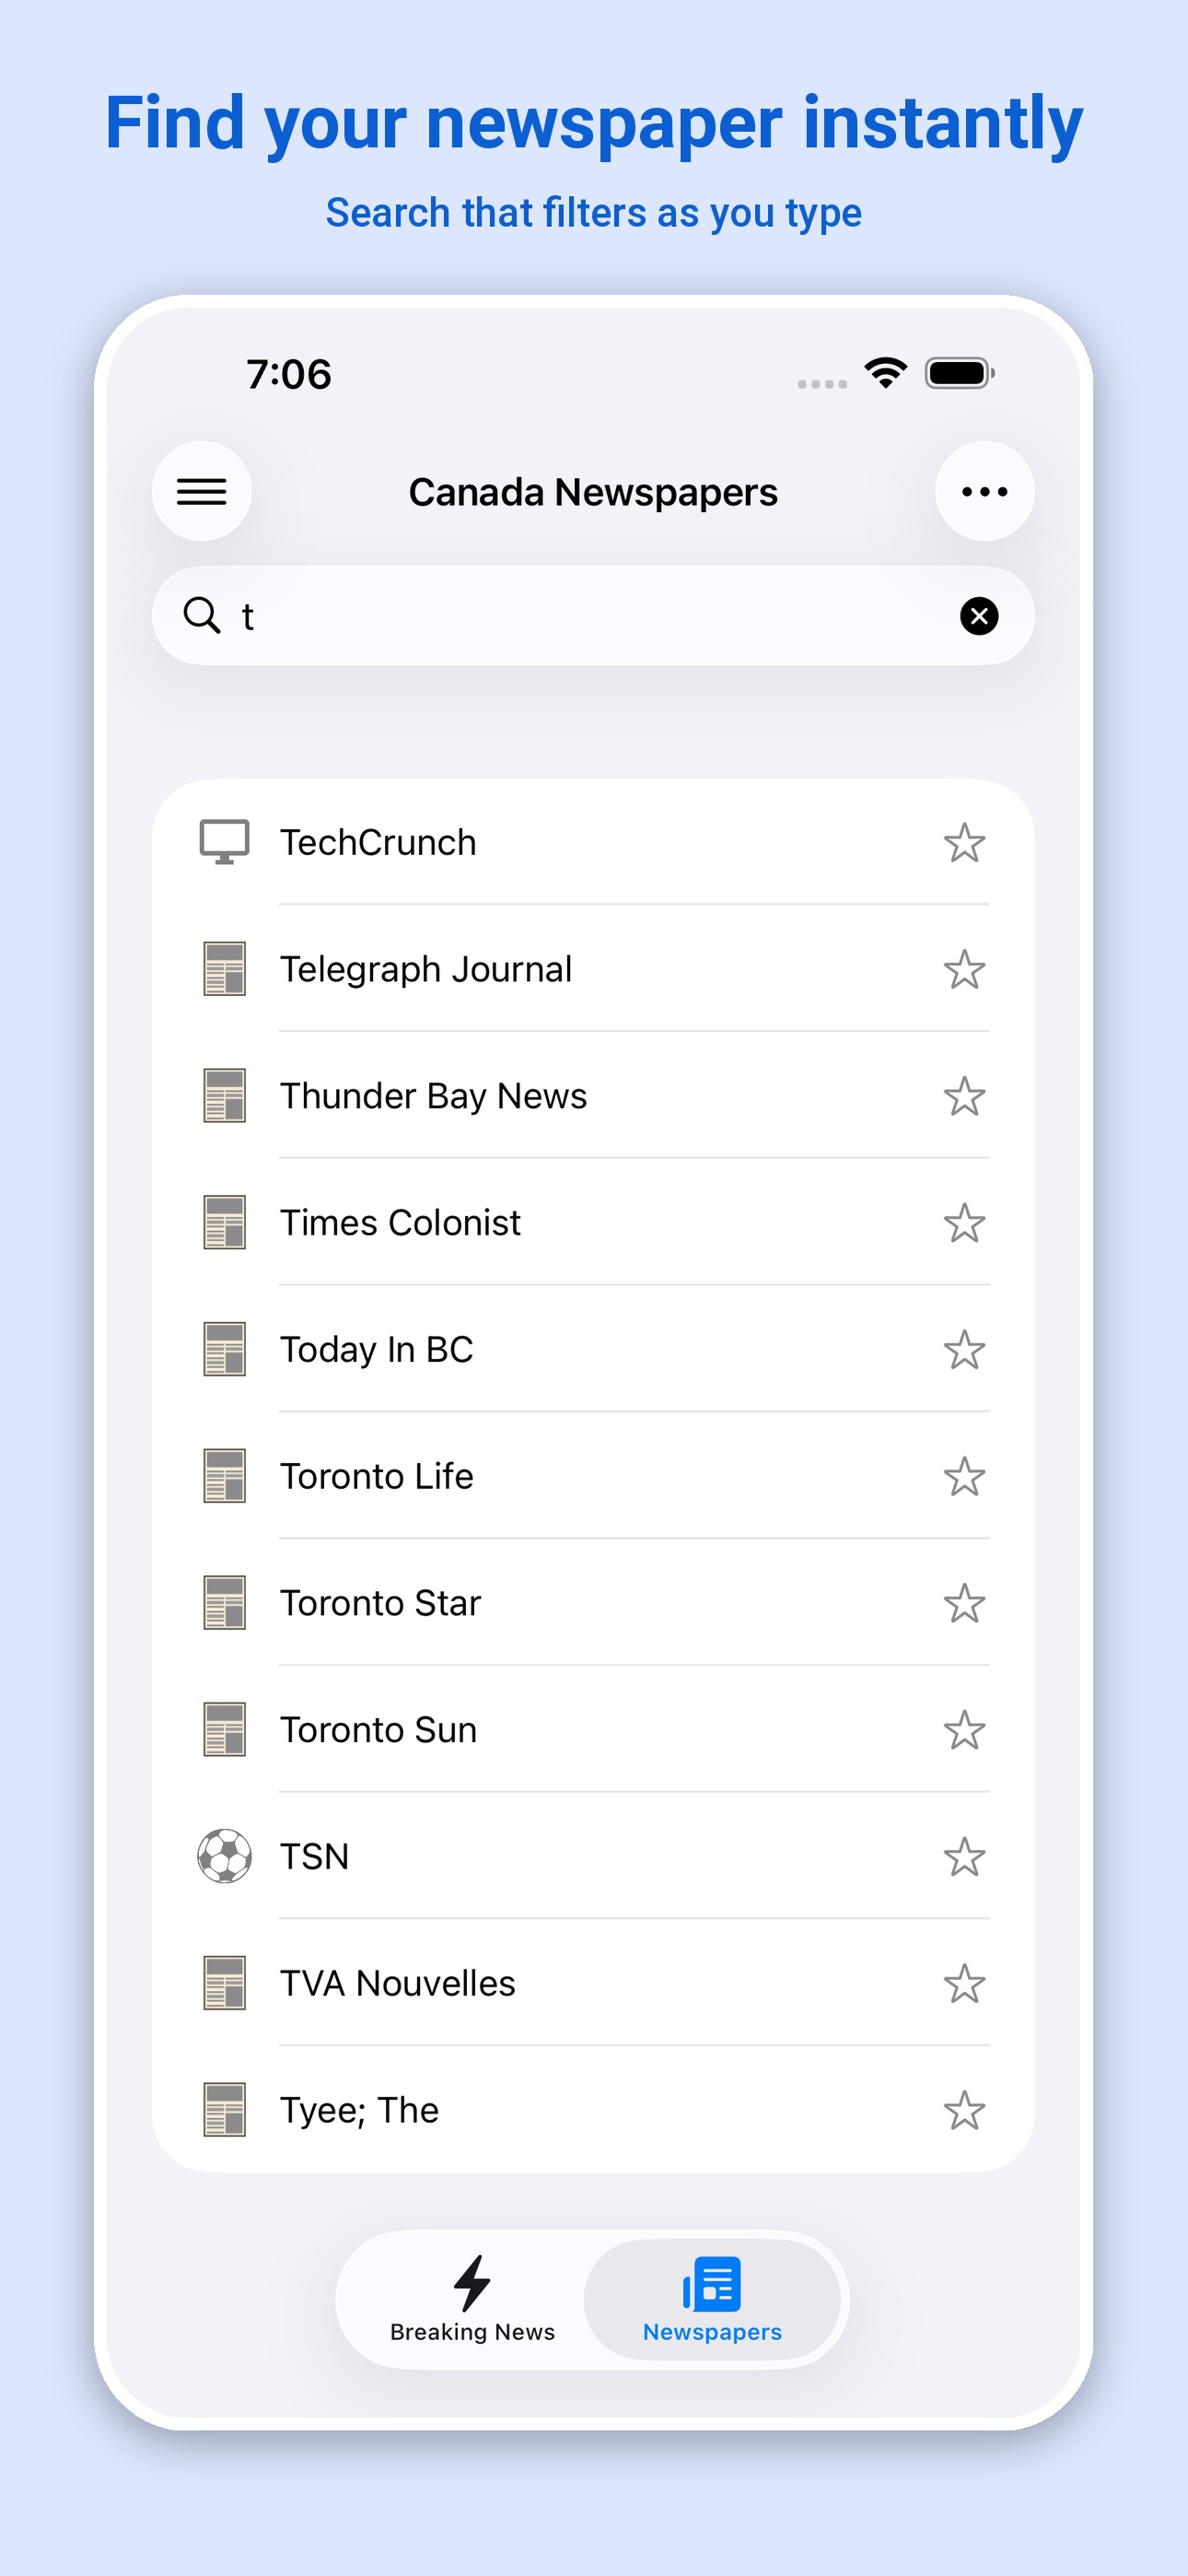Click the Toronto Sun newspaper icon
The width and height of the screenshot is (1188, 2576).
point(224,1730)
